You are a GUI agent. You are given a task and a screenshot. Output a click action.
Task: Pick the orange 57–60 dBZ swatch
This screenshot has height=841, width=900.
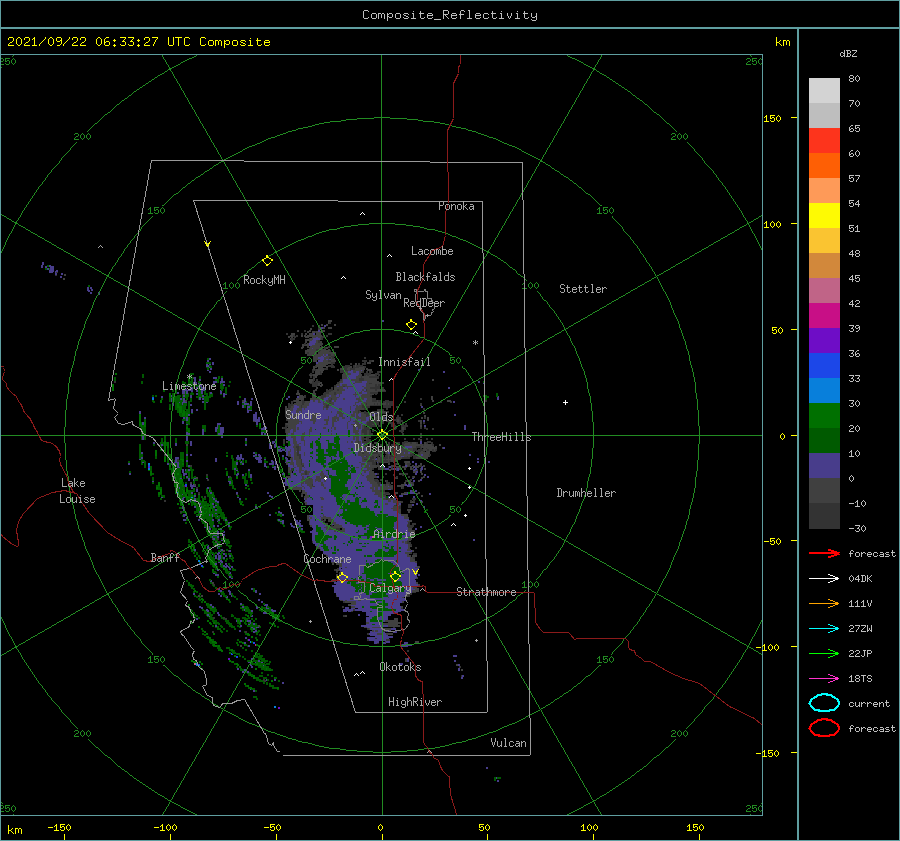[824, 166]
